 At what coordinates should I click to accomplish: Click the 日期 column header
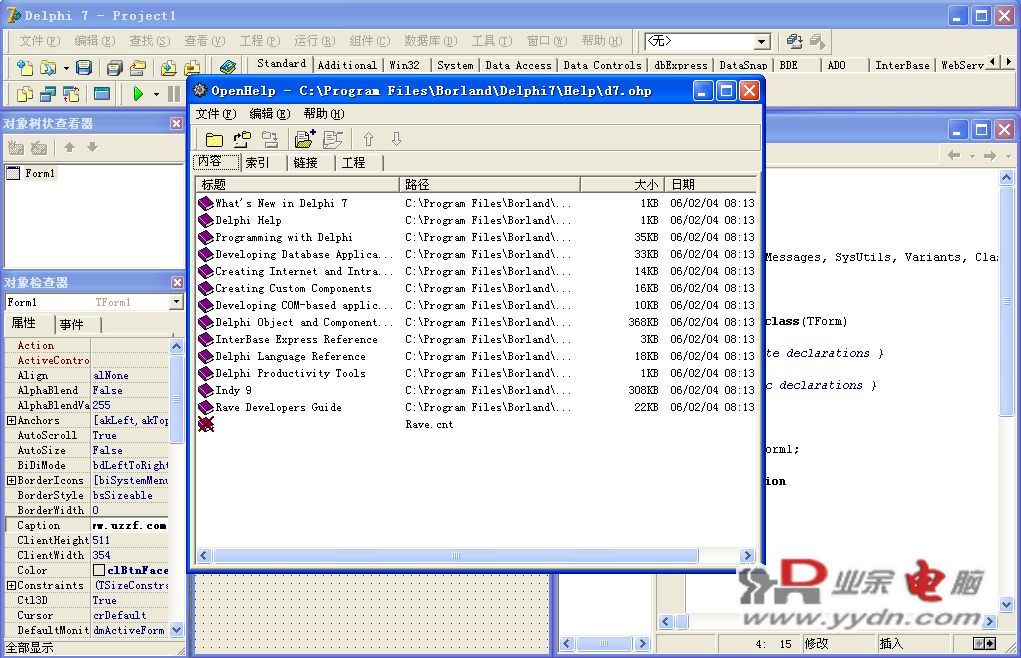pos(710,184)
